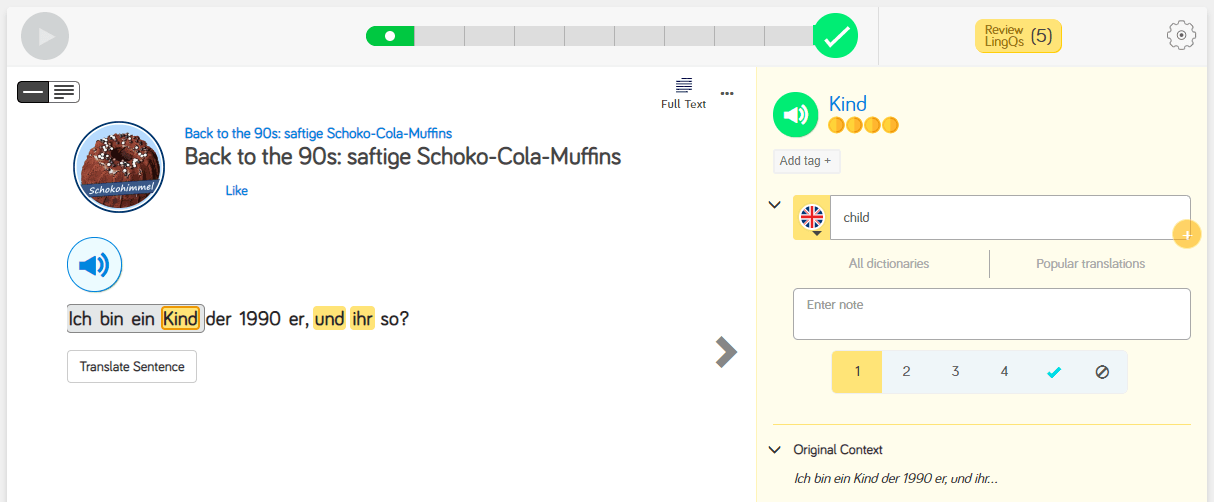Viewport: 1214px width, 502px height.
Task: Play the lesson audio from top bar
Action: pos(45,36)
